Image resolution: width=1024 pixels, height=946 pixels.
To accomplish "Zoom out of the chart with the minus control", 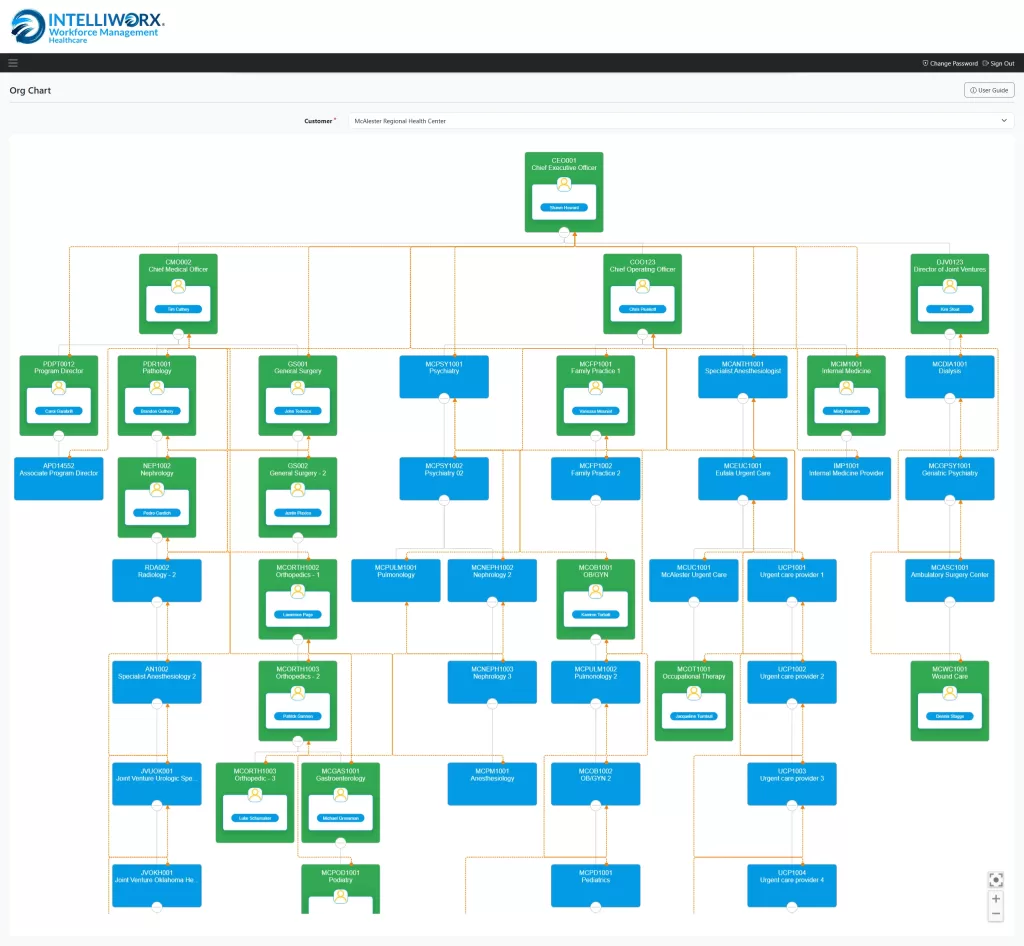I will [995, 915].
